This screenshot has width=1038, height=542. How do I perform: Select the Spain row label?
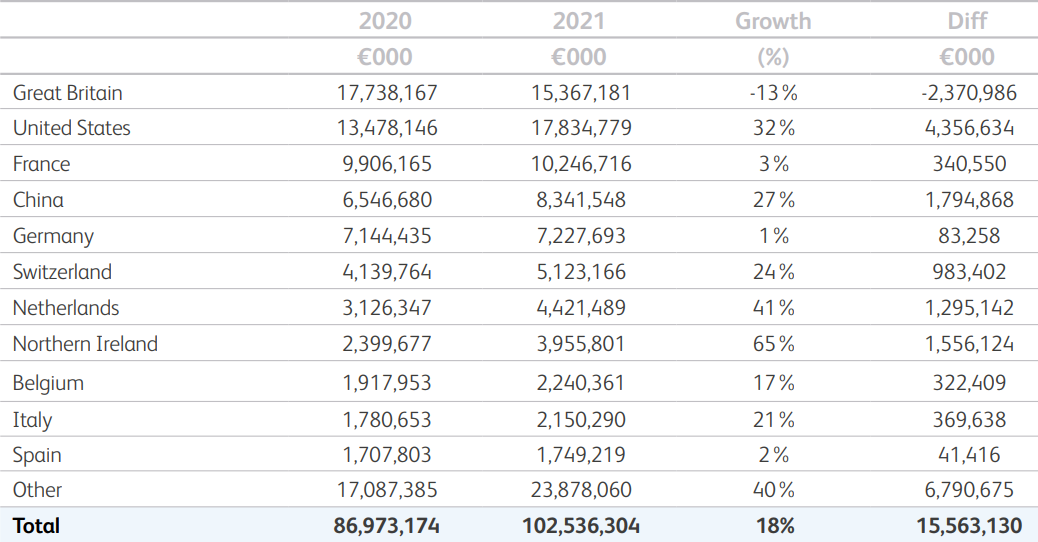[37, 455]
